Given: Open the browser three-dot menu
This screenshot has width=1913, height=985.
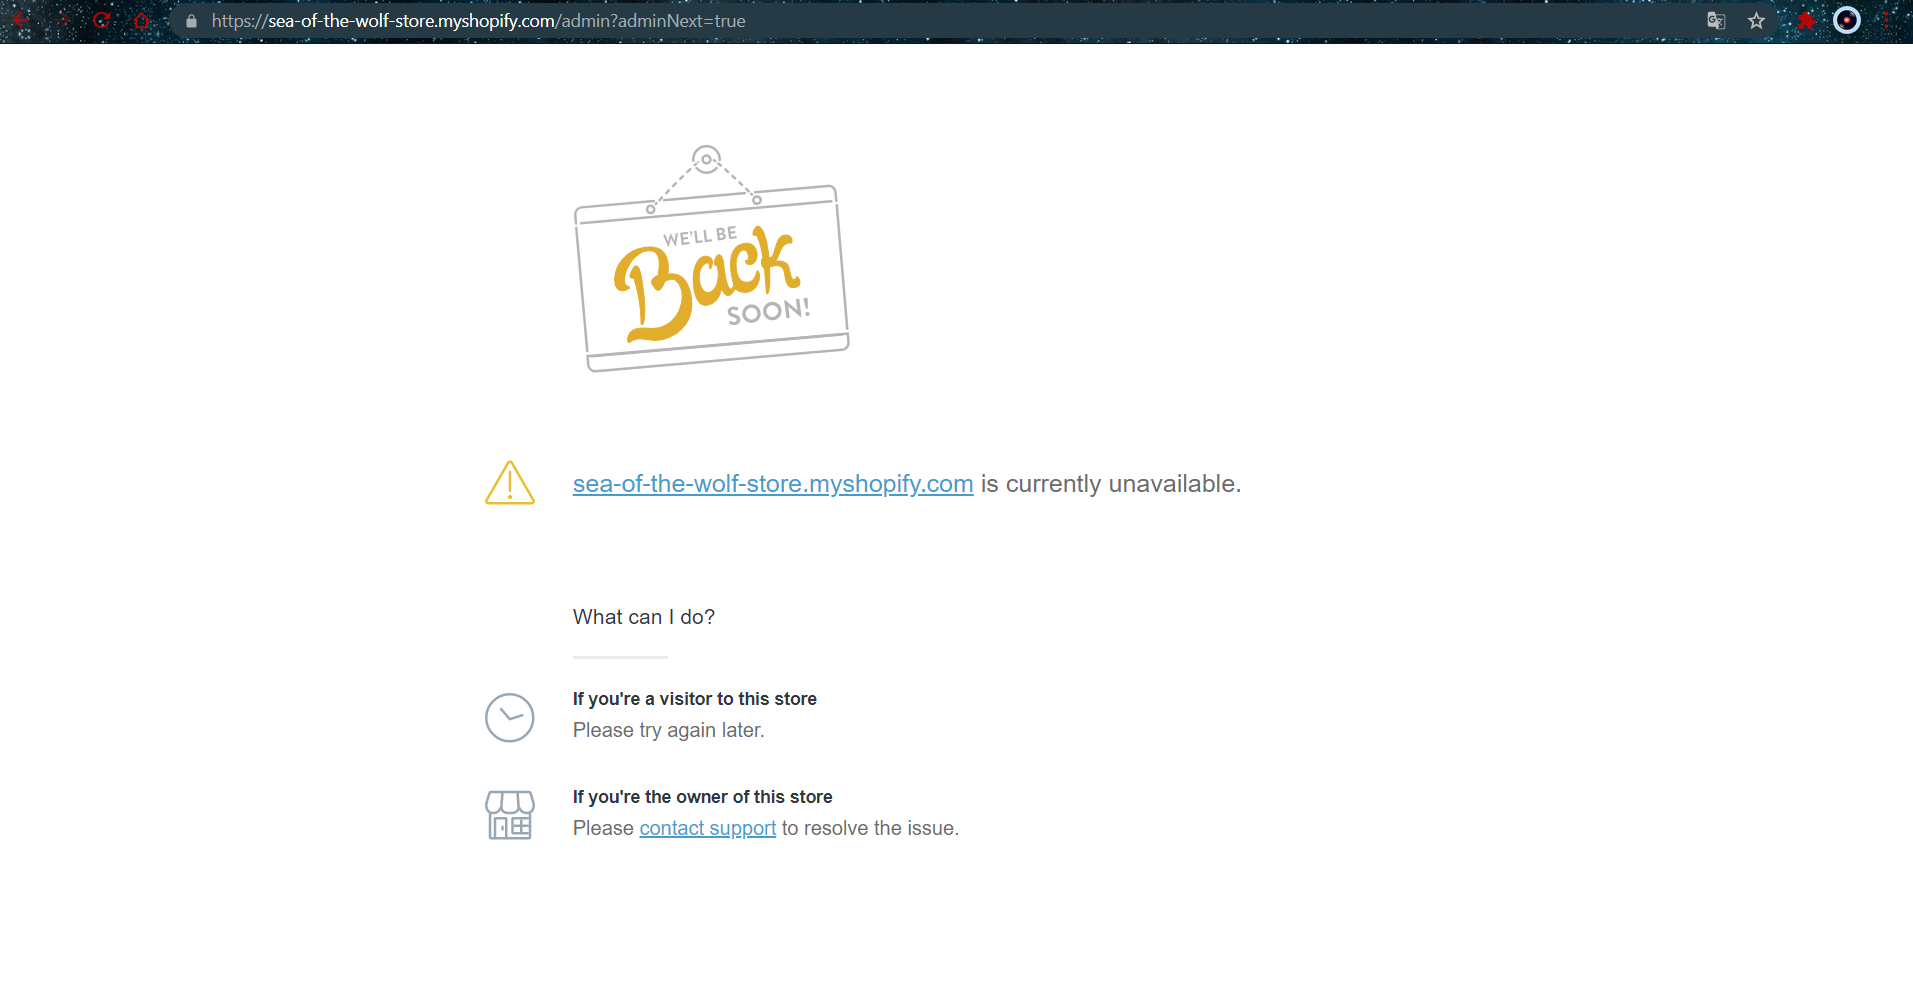Looking at the screenshot, I should click(x=1887, y=21).
